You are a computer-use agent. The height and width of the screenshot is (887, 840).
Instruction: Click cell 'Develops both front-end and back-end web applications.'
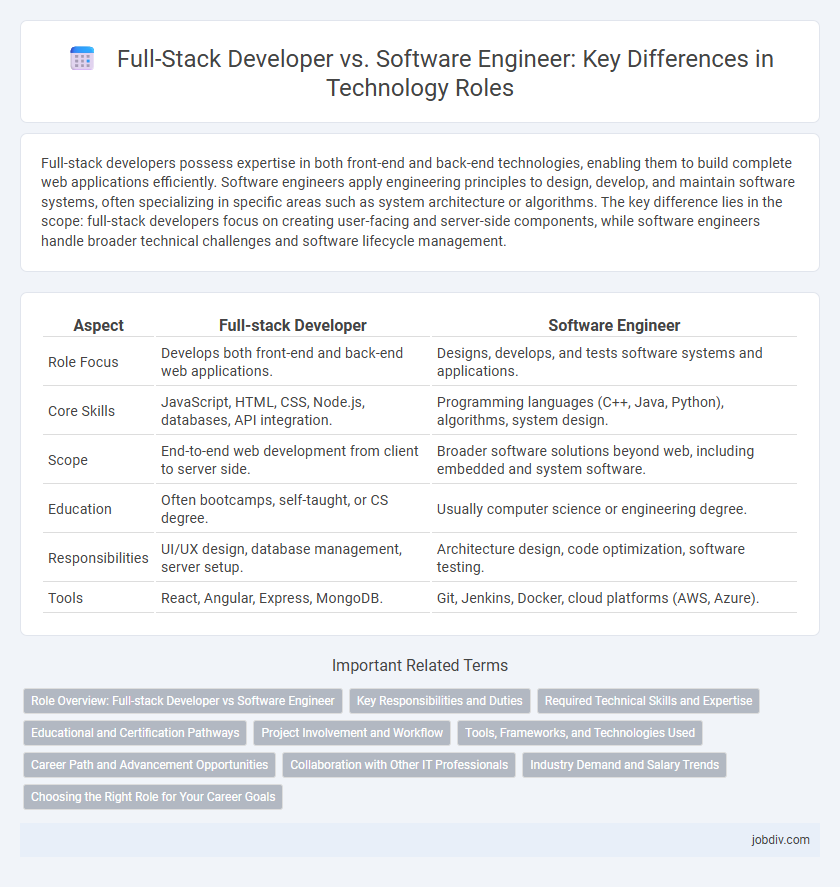(x=292, y=362)
